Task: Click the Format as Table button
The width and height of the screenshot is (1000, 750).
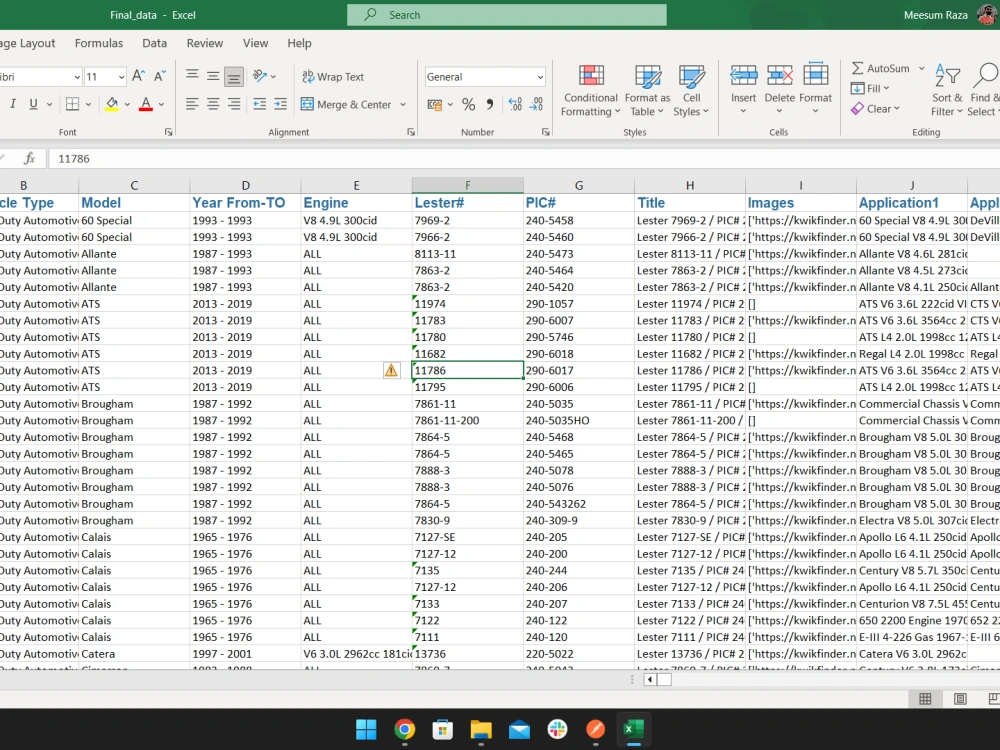Action: pyautogui.click(x=645, y=89)
